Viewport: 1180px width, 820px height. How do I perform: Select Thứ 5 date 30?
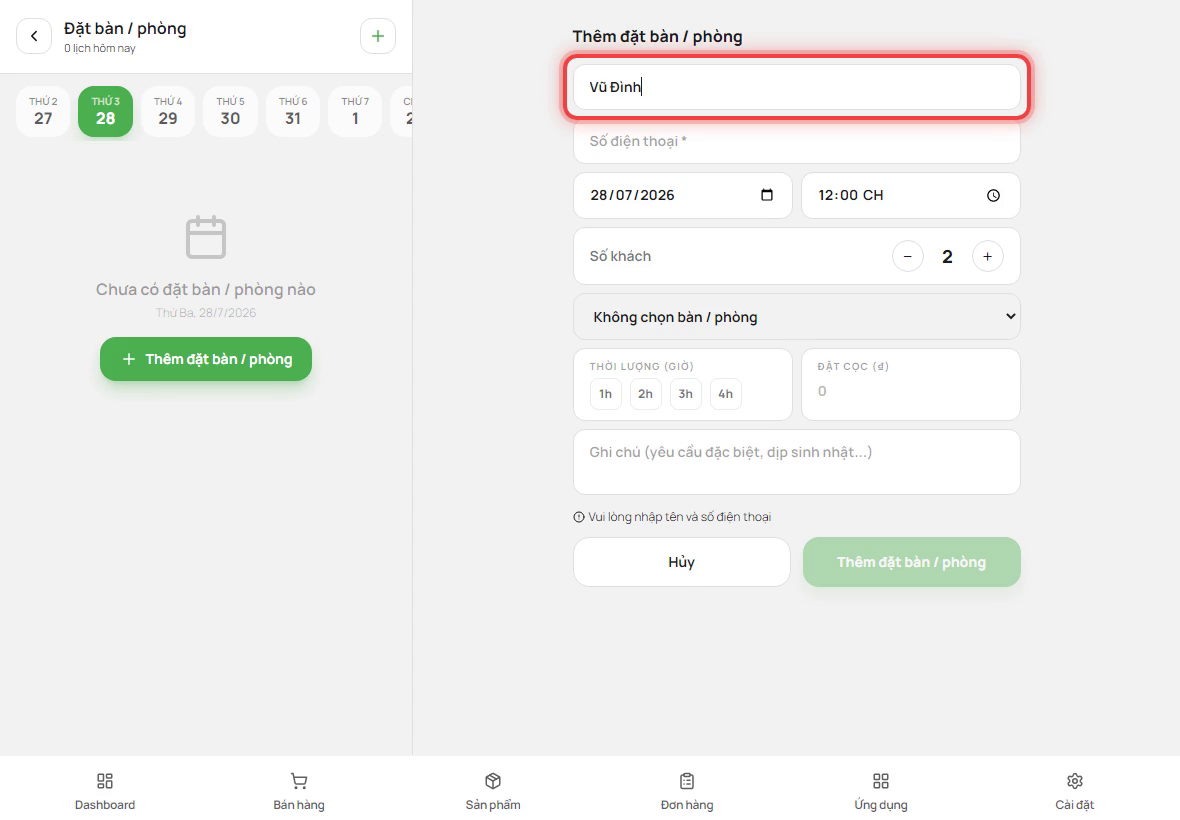pos(230,111)
